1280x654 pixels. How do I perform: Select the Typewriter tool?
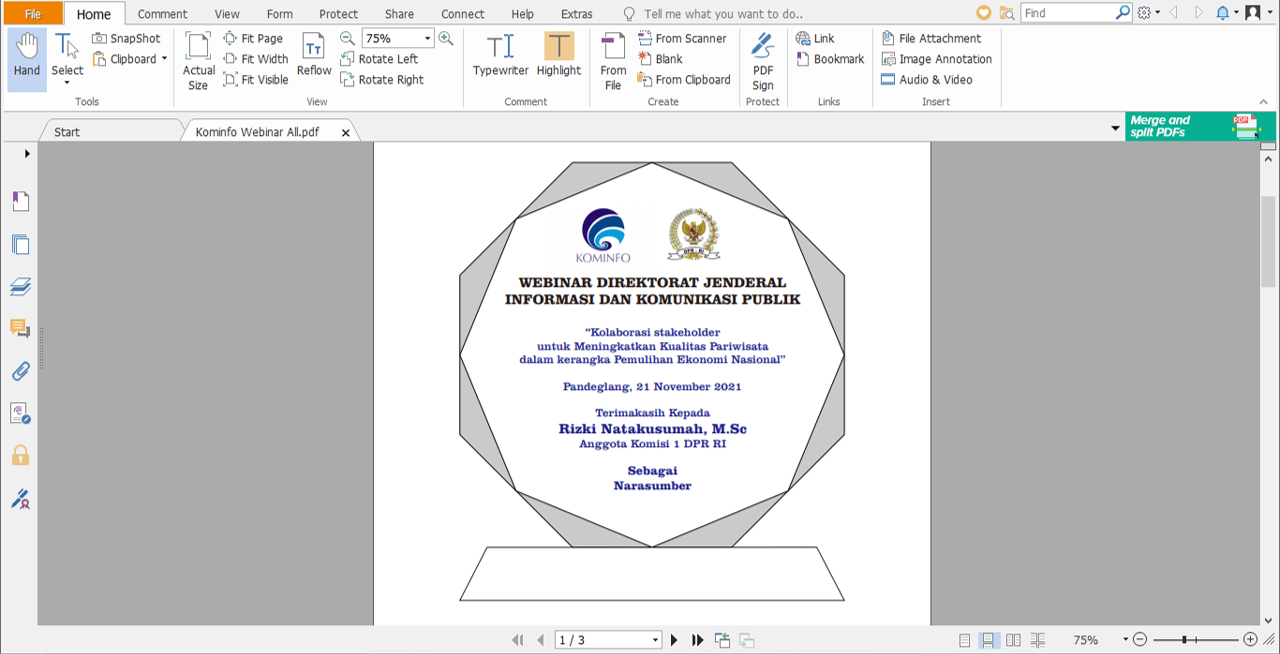500,56
